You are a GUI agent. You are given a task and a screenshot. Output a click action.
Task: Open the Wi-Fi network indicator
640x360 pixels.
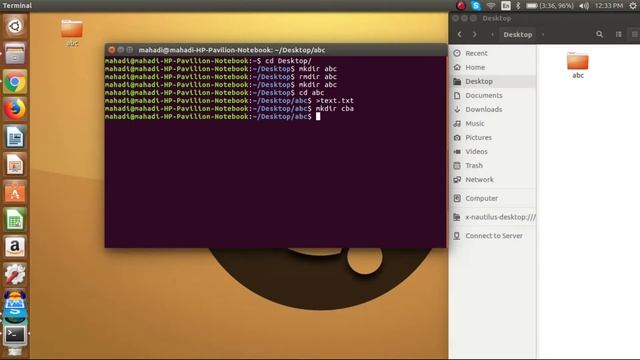pos(491,5)
